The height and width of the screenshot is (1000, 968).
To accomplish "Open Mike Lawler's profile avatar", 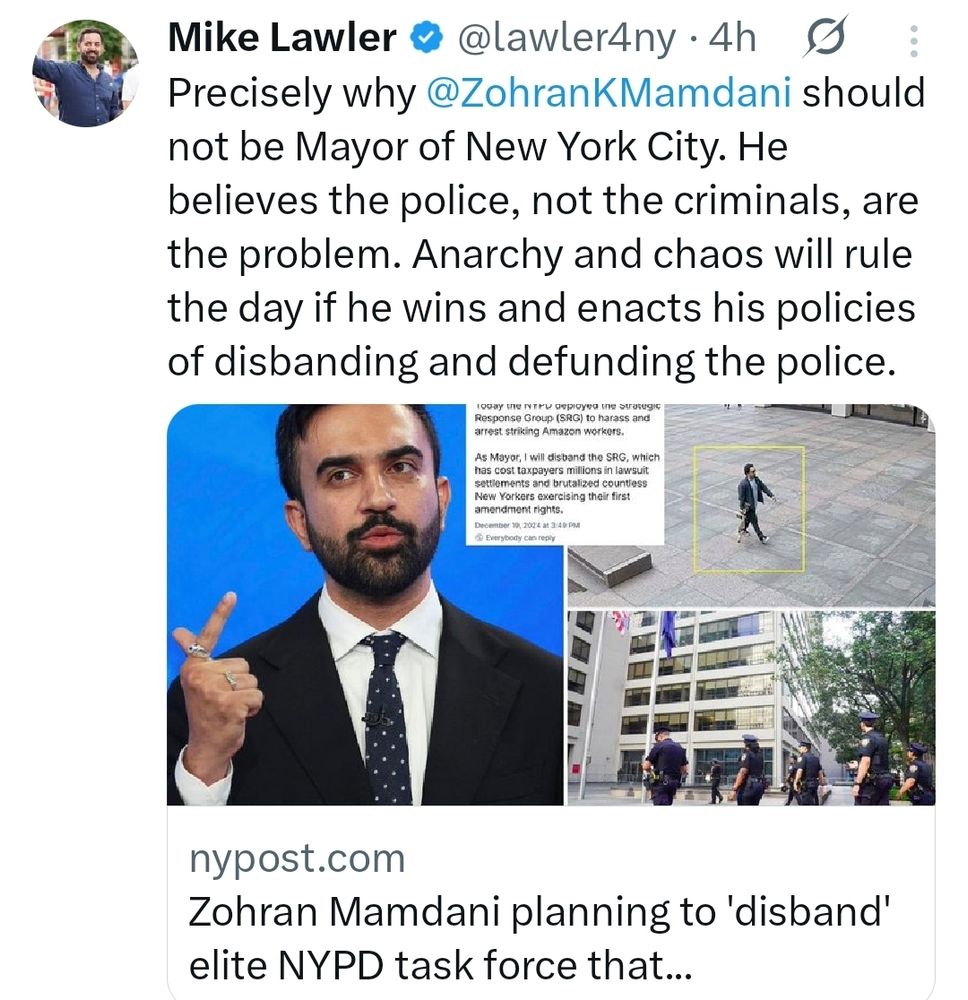I will tap(85, 73).
